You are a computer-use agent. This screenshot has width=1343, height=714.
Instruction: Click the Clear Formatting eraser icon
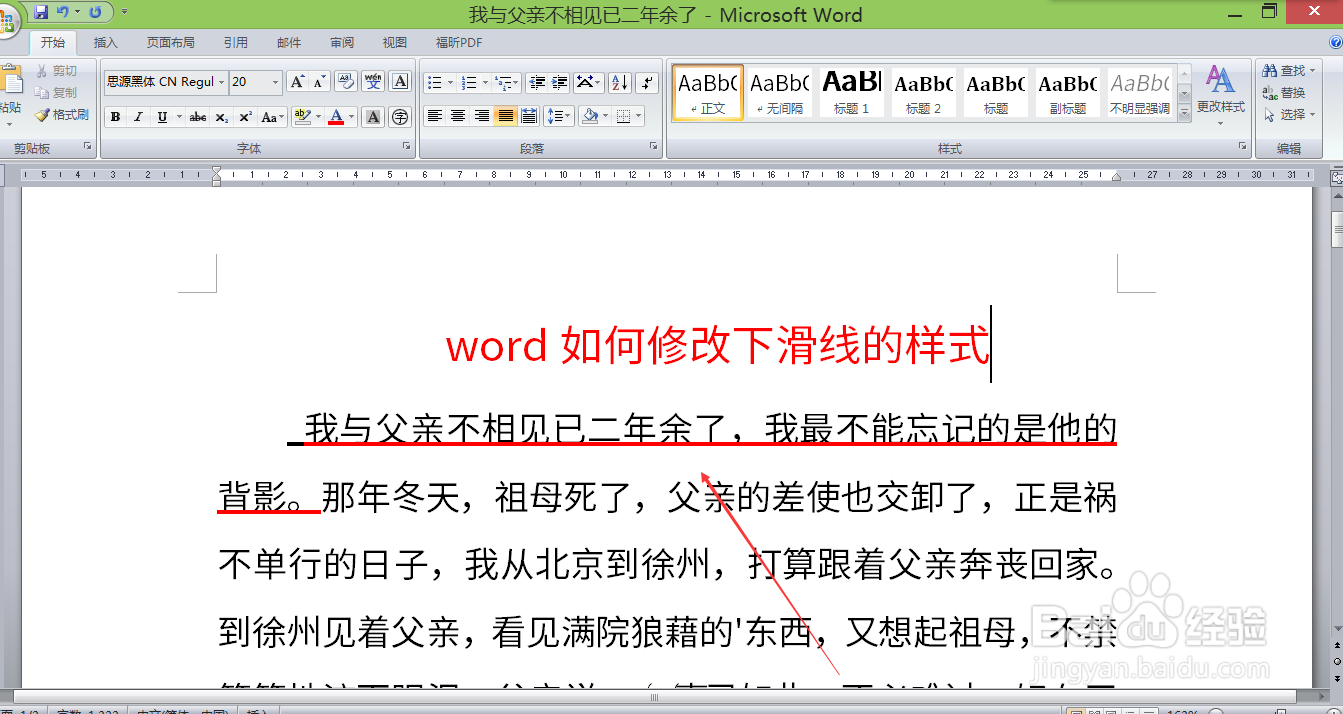point(346,82)
